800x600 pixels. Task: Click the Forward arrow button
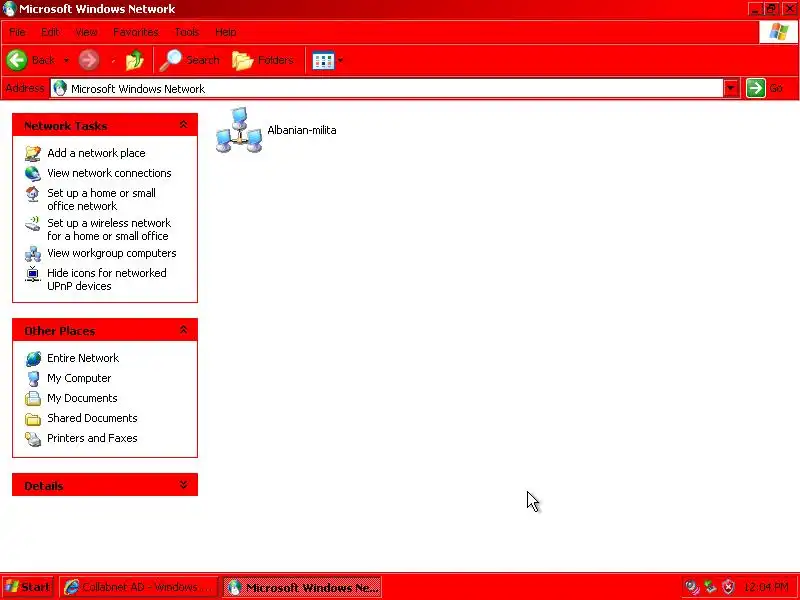(89, 60)
